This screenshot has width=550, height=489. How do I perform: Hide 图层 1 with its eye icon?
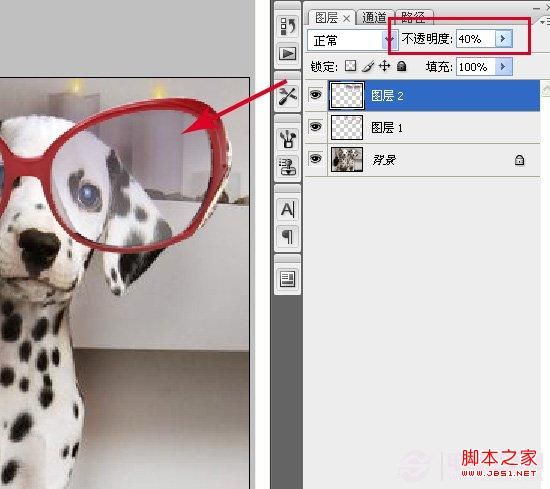pos(315,127)
